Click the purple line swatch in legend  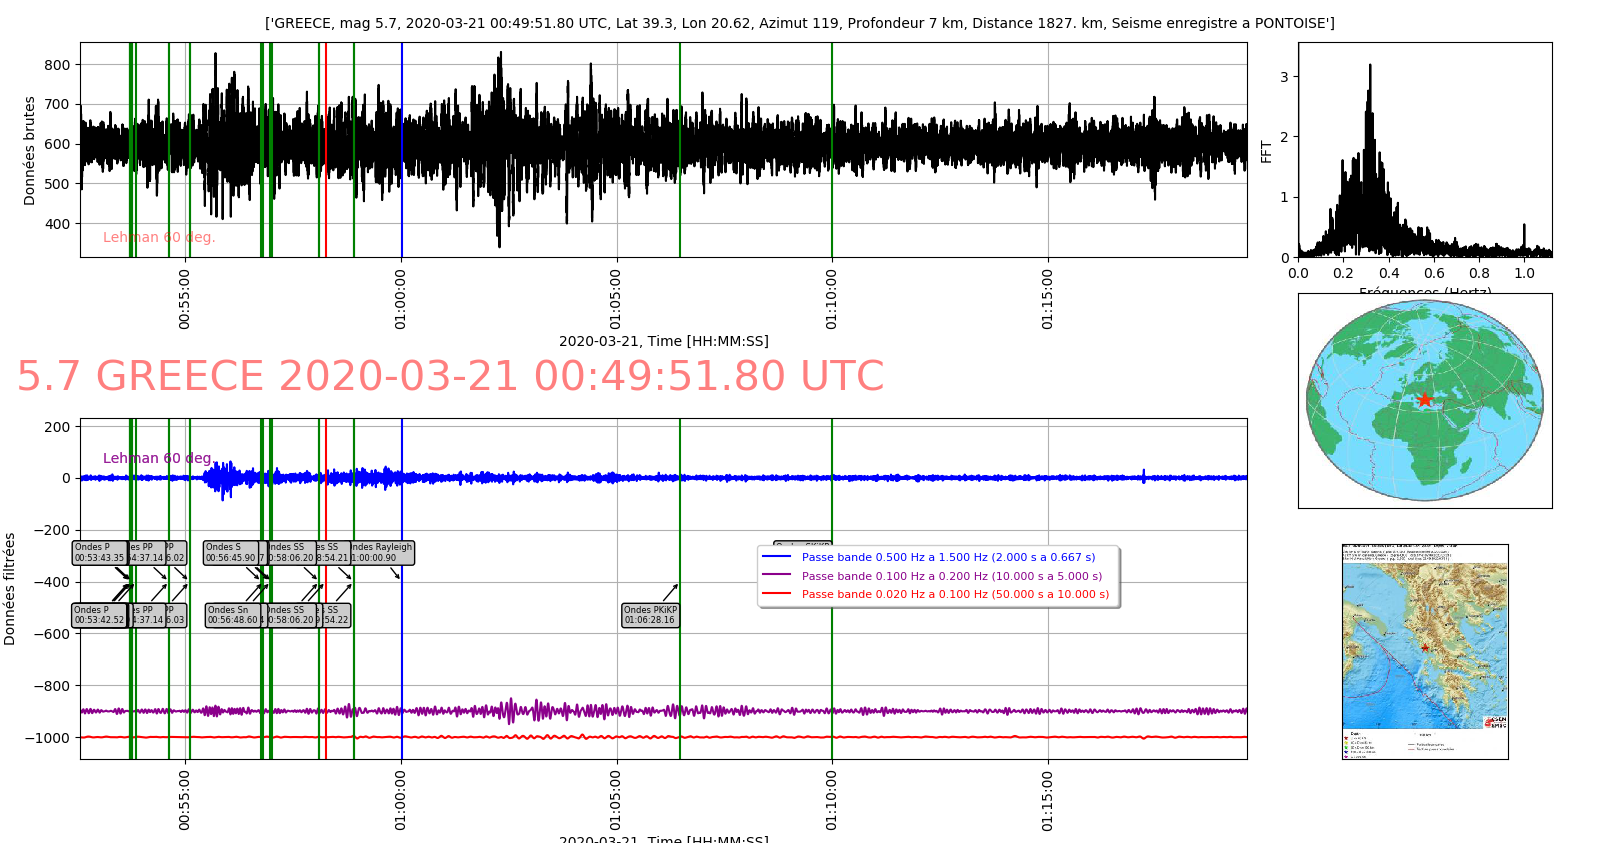(776, 576)
